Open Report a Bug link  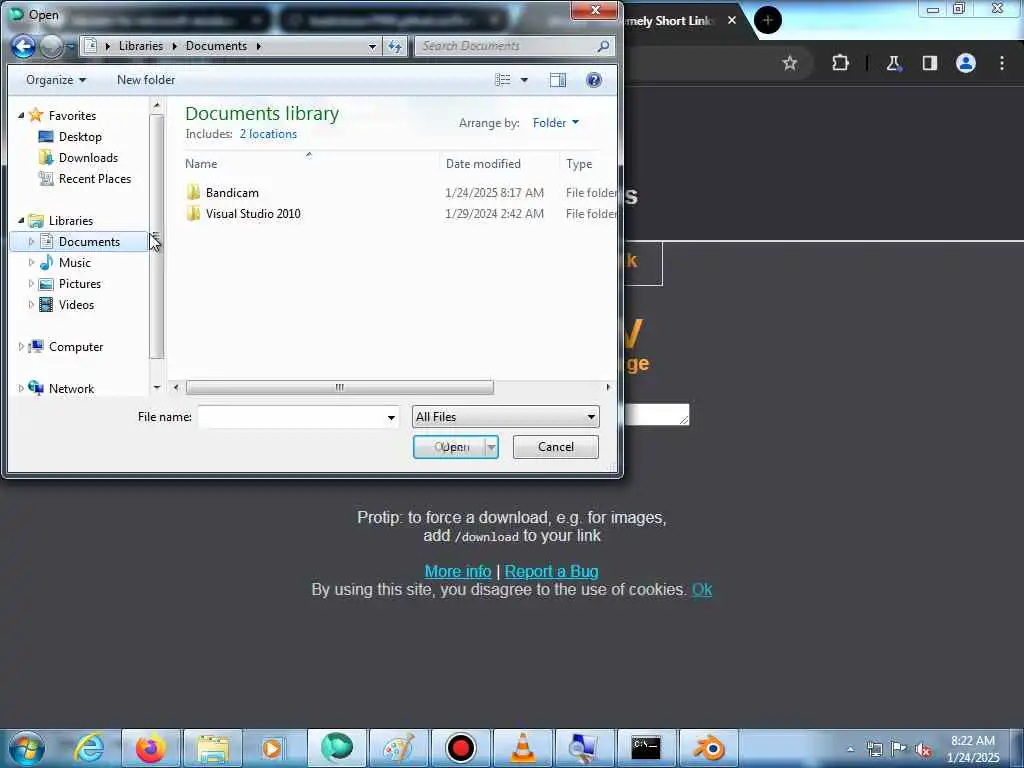pos(551,571)
